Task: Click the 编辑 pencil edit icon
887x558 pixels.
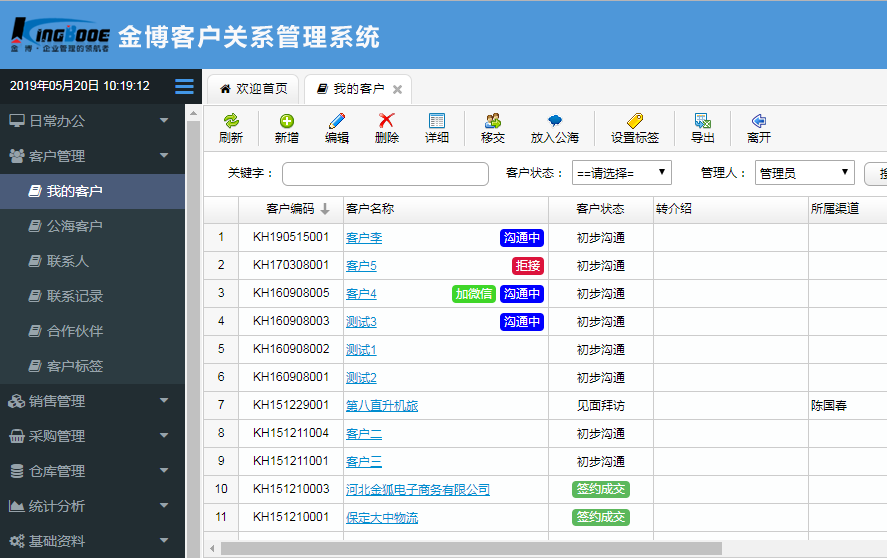Action: click(x=337, y=121)
